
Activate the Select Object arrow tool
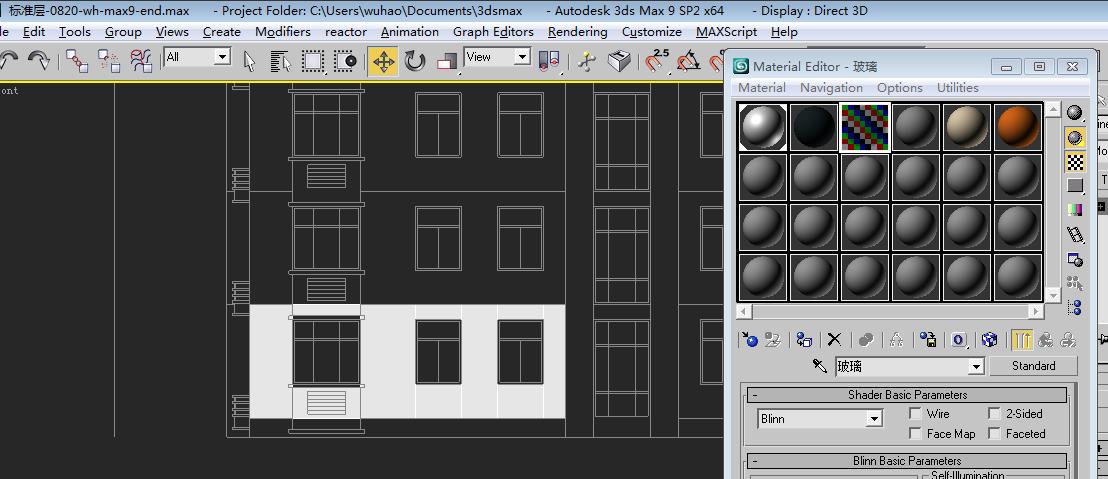click(x=249, y=61)
